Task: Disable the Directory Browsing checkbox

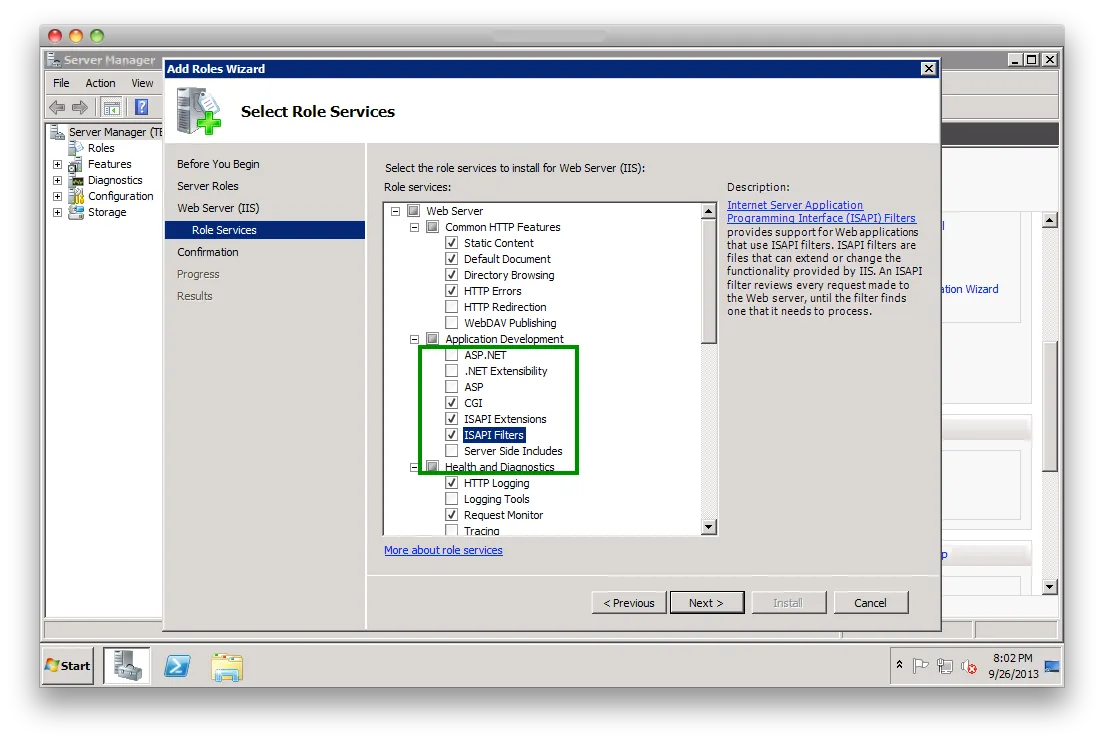Action: click(x=452, y=275)
